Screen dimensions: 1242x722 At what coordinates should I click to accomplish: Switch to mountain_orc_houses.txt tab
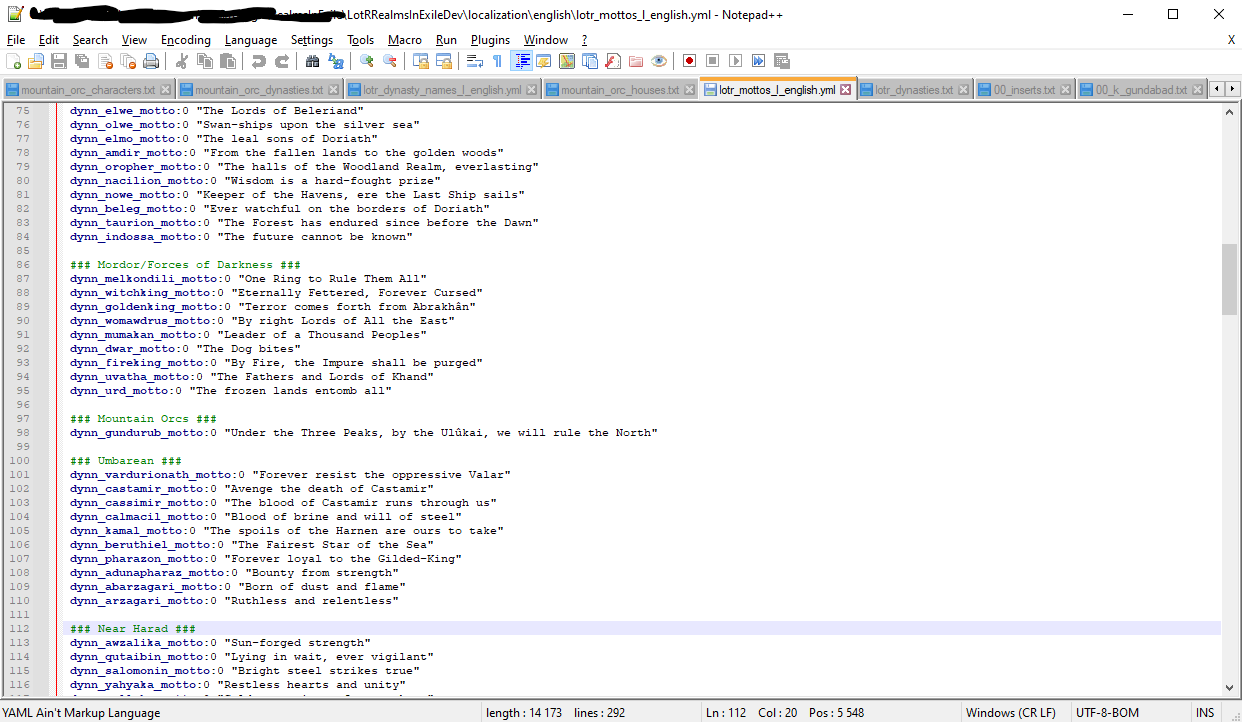click(619, 90)
